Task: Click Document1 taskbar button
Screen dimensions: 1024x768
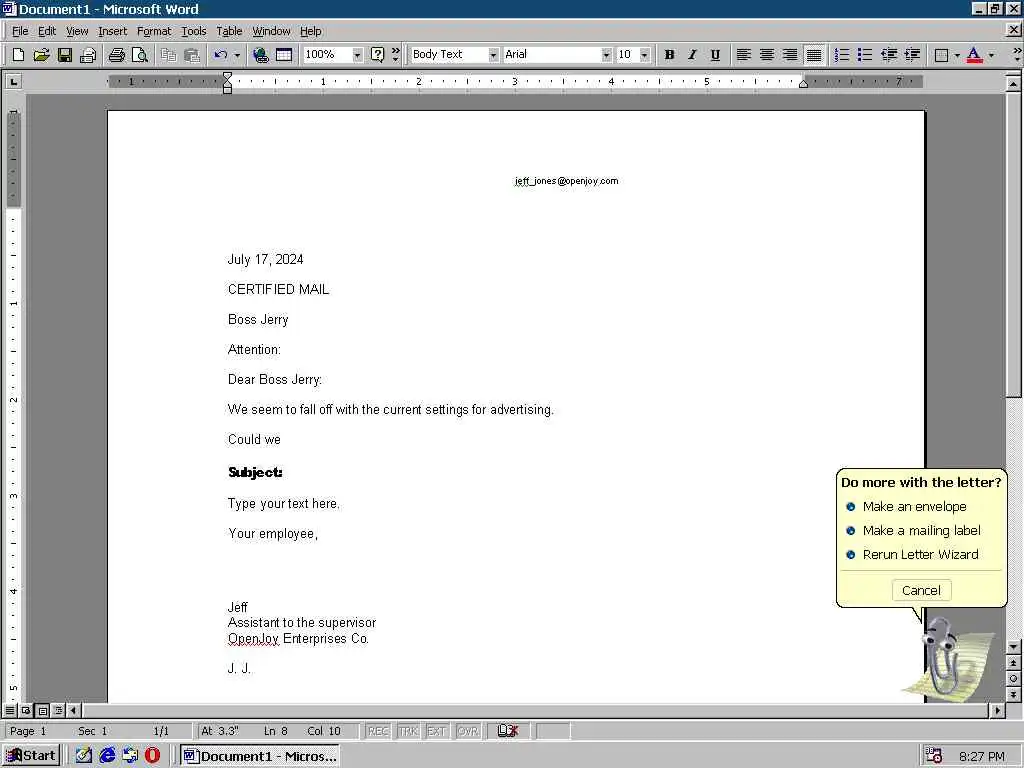Action: pos(259,756)
